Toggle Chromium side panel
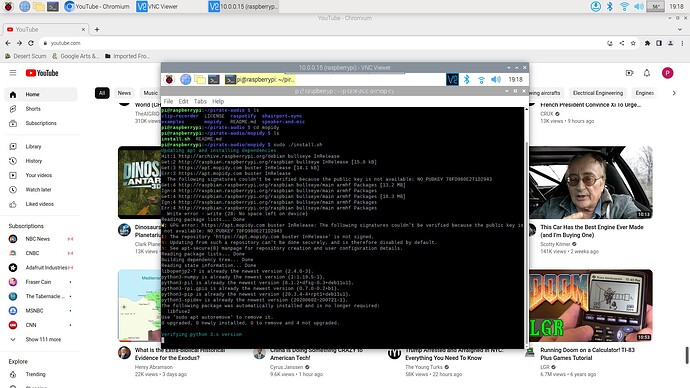This screenshot has height=388, width=690. [x=659, y=43]
